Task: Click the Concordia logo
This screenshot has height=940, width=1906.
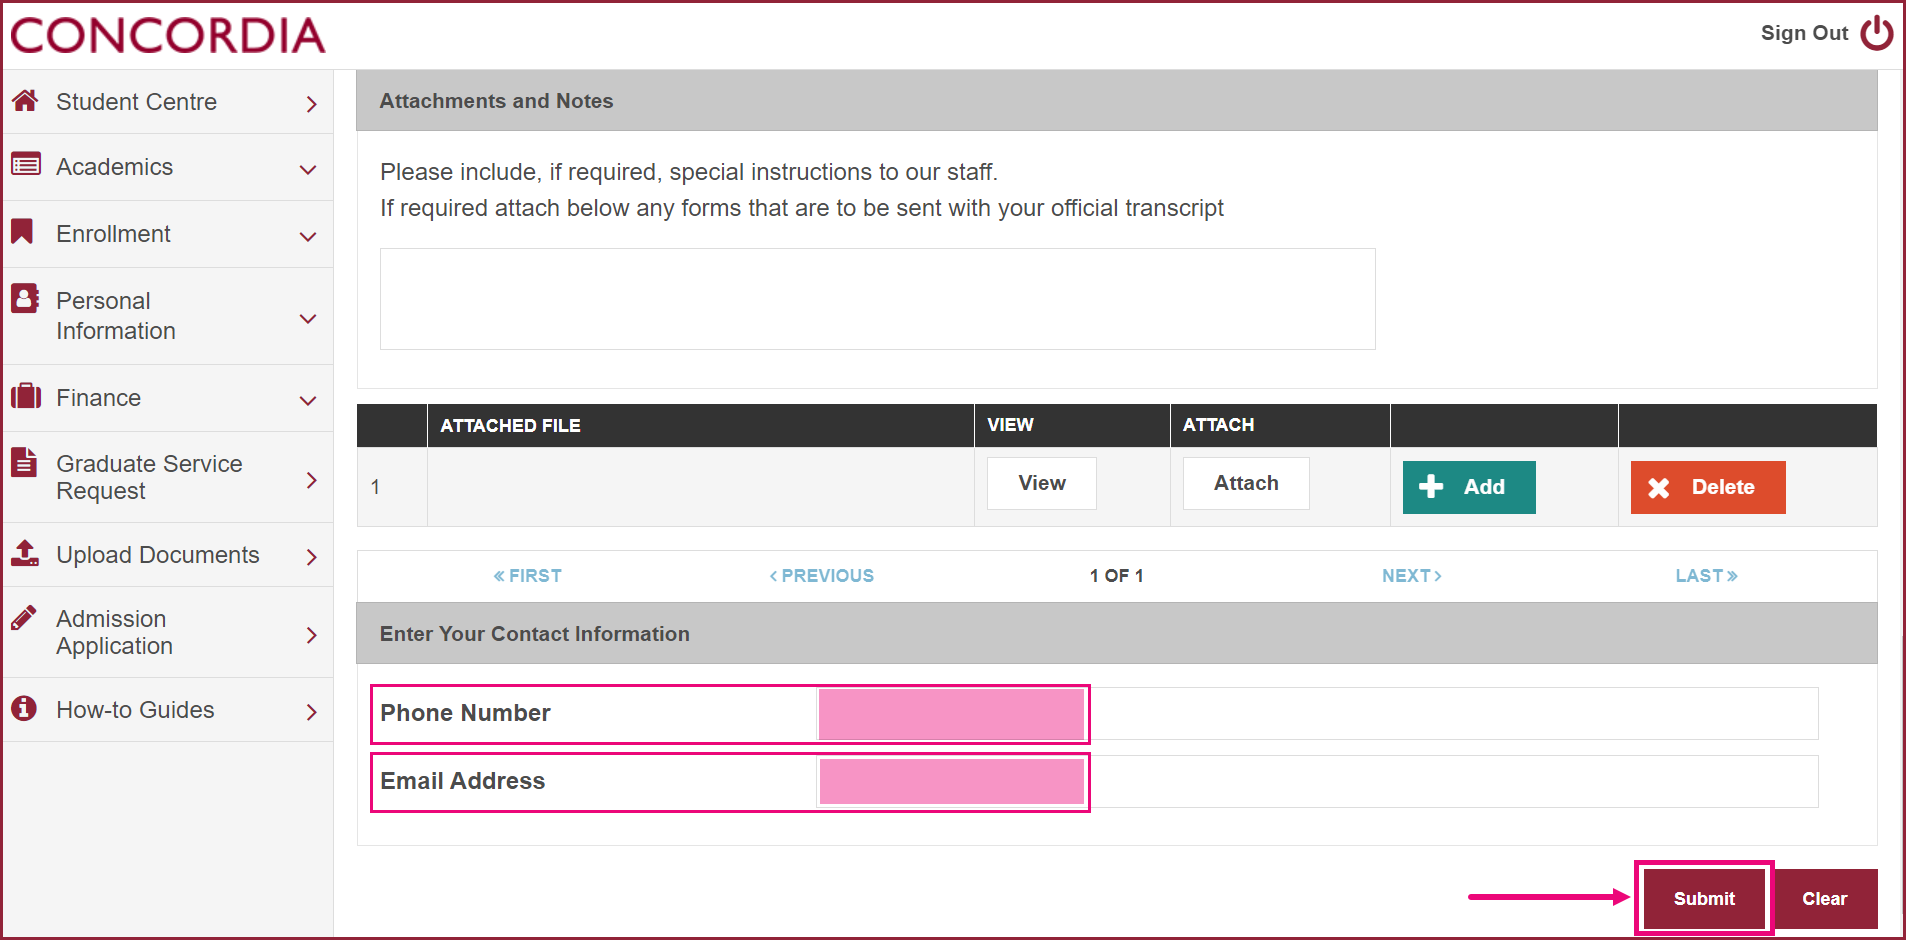Action: tap(168, 35)
